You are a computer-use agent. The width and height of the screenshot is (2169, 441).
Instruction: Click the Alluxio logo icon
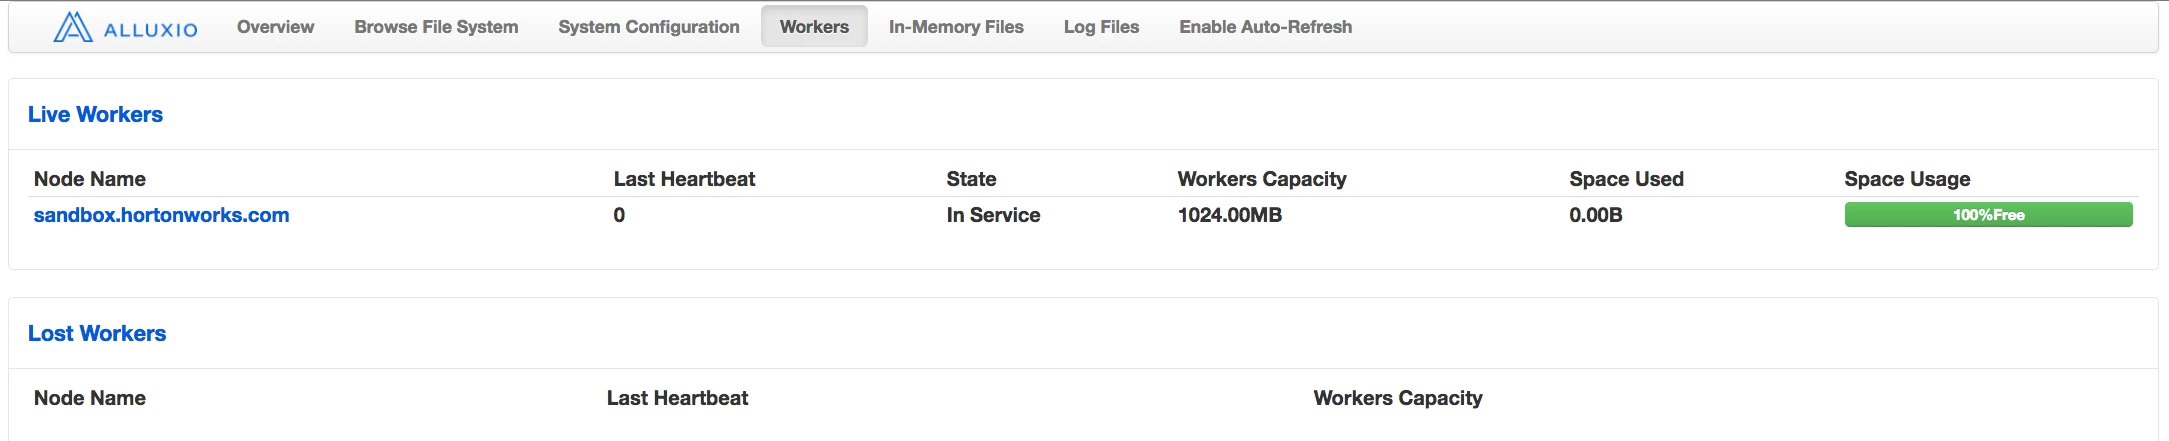click(72, 27)
